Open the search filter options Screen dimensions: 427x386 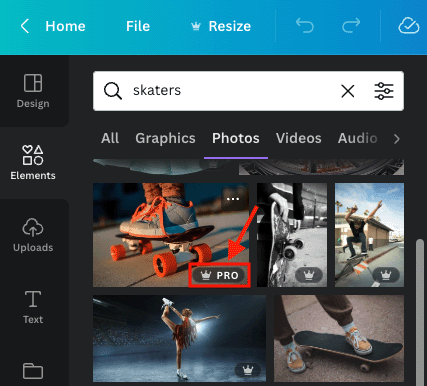(384, 91)
